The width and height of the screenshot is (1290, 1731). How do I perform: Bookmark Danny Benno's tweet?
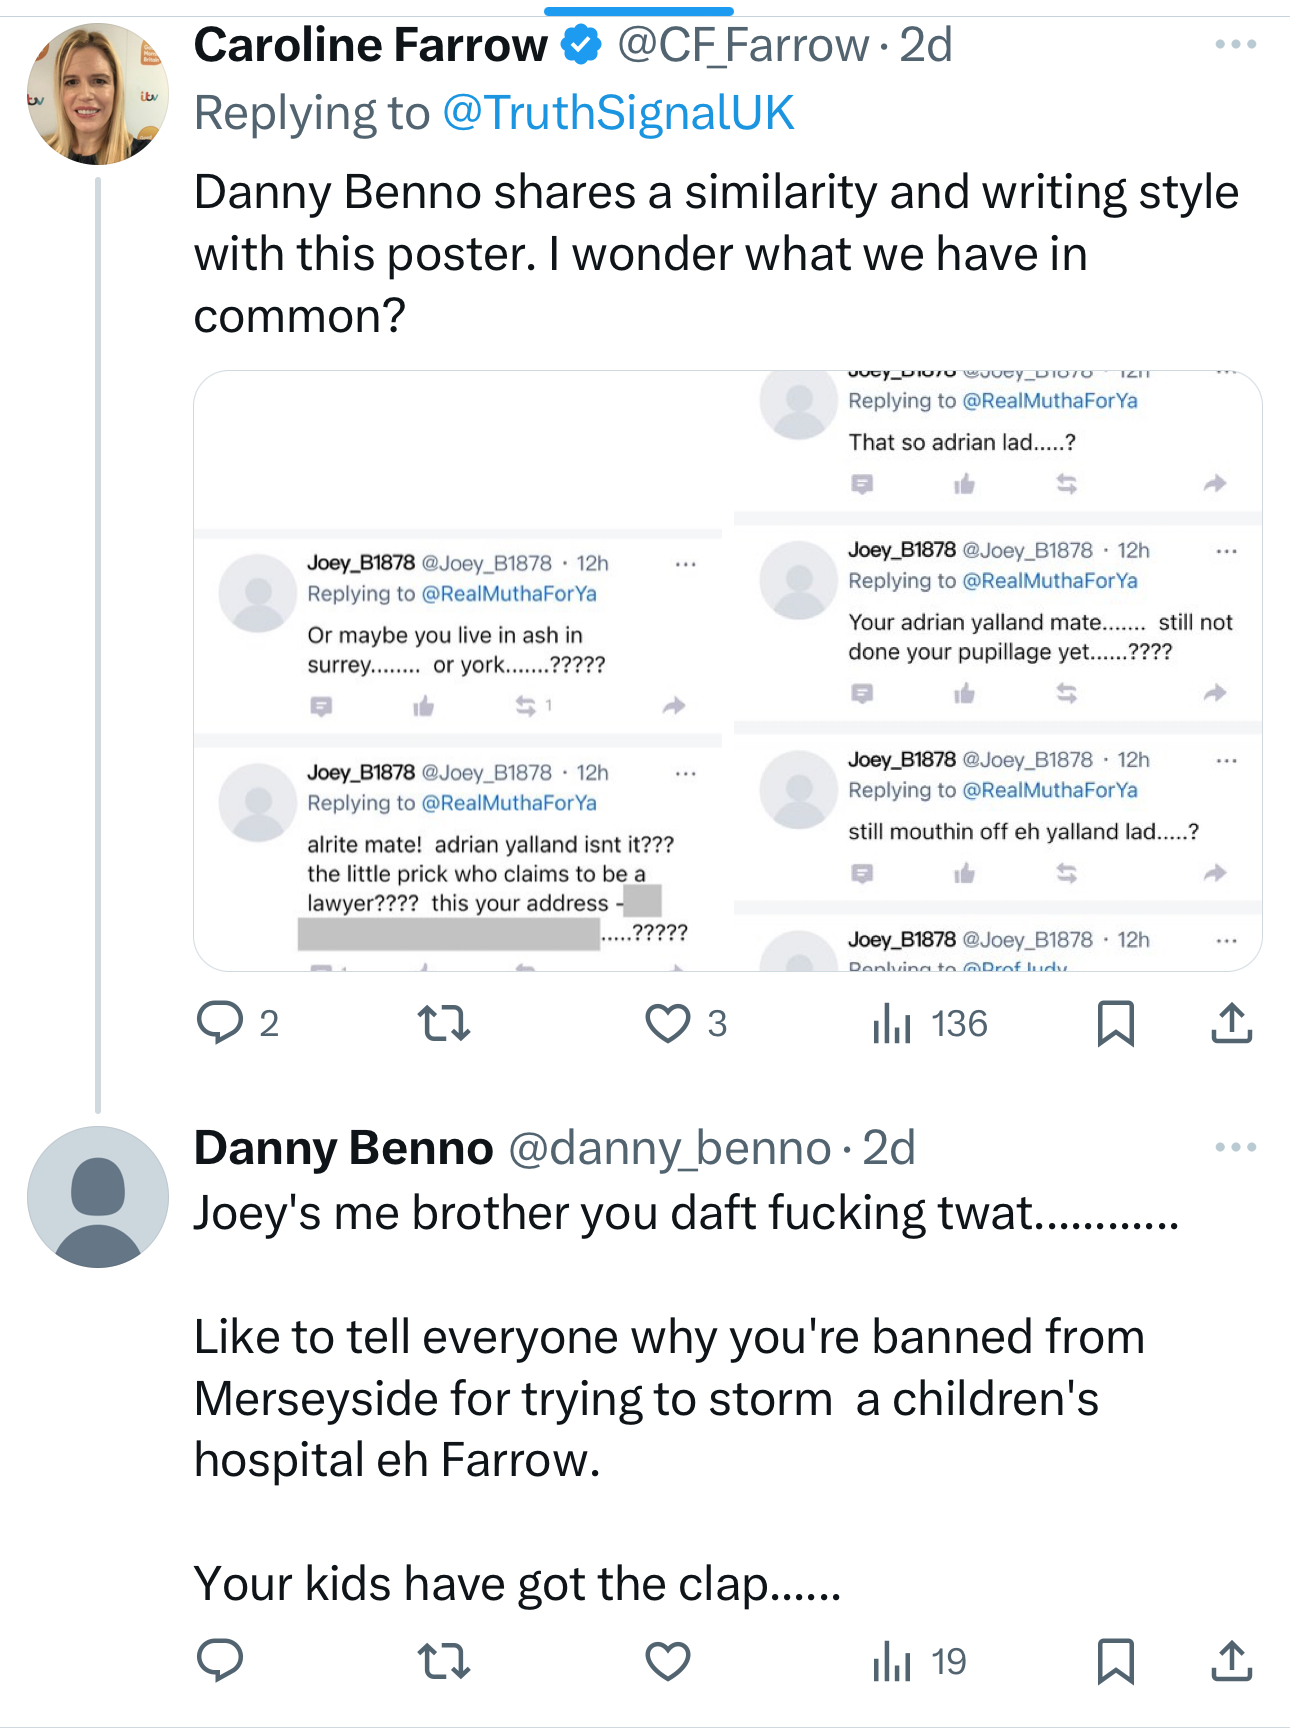[x=1115, y=1661]
